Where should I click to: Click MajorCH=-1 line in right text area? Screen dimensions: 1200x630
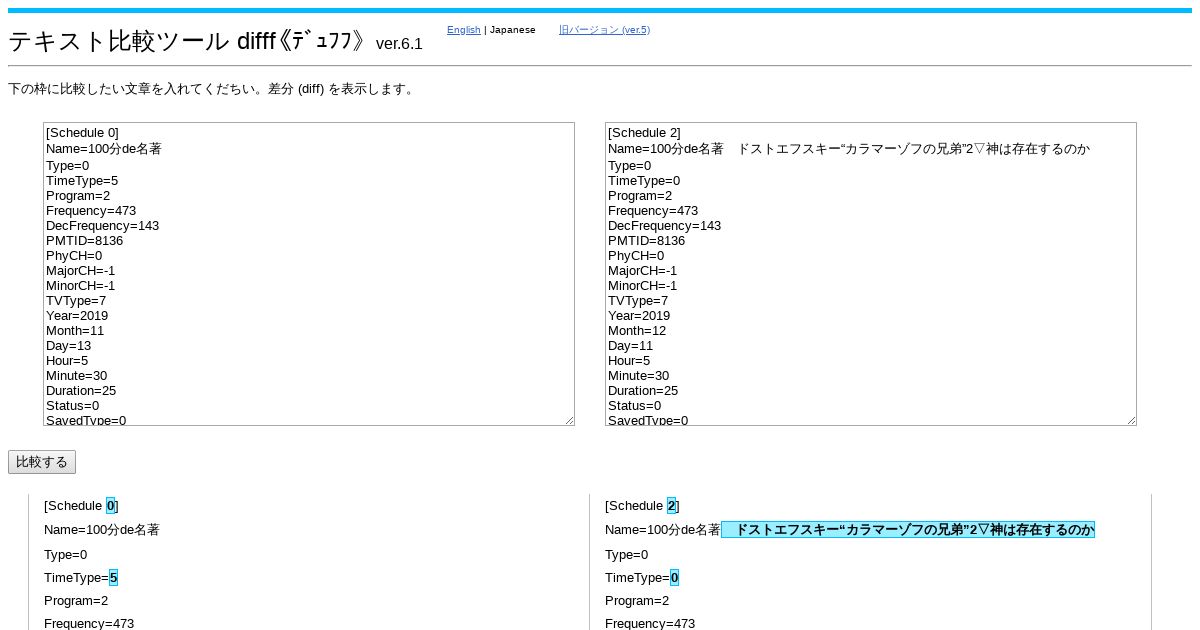click(642, 271)
